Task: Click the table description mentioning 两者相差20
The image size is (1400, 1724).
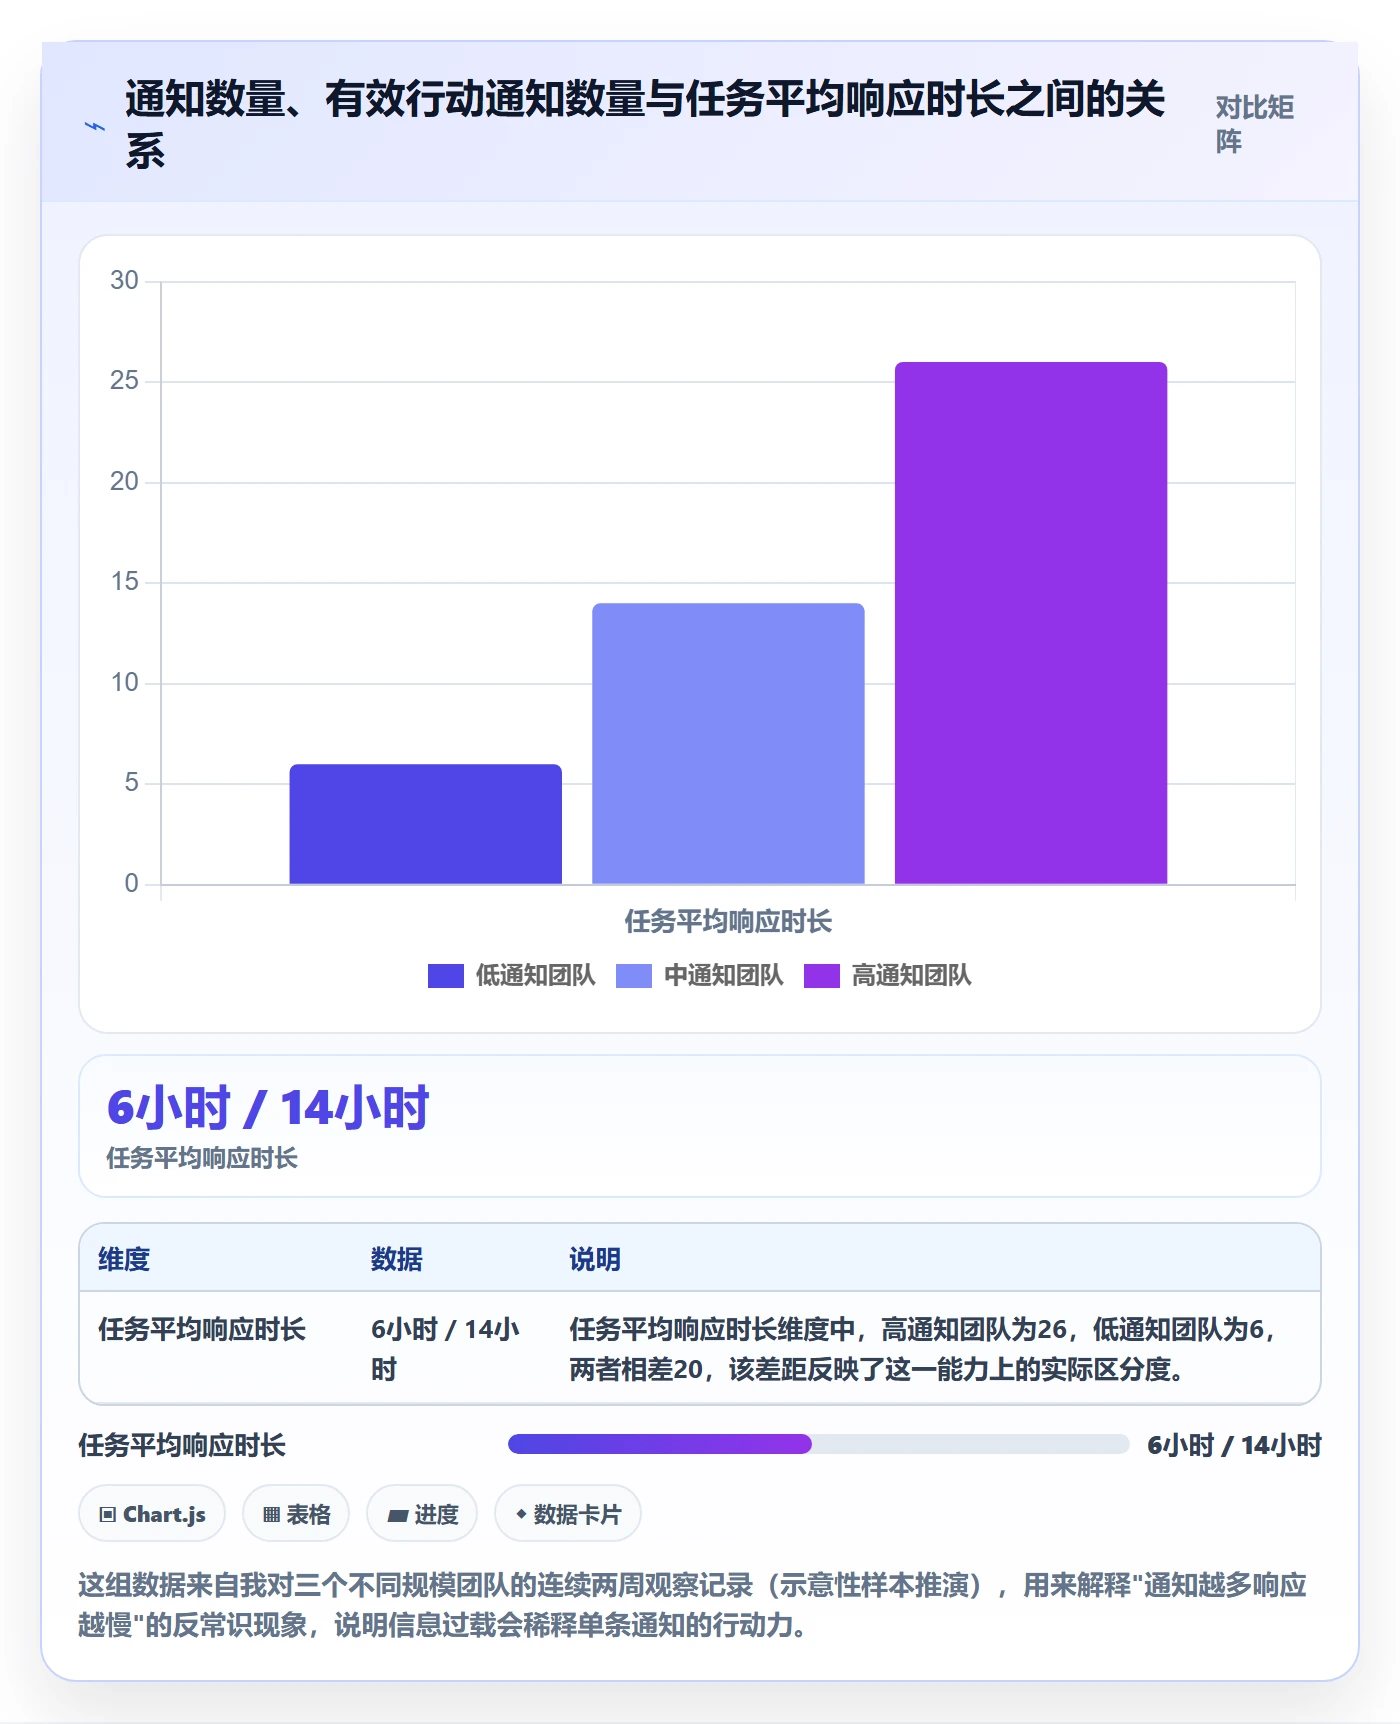Action: point(921,1349)
